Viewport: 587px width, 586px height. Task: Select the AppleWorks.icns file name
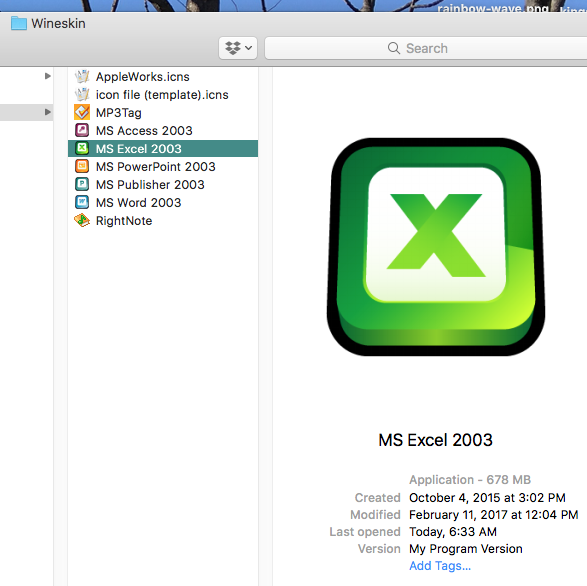point(143,77)
